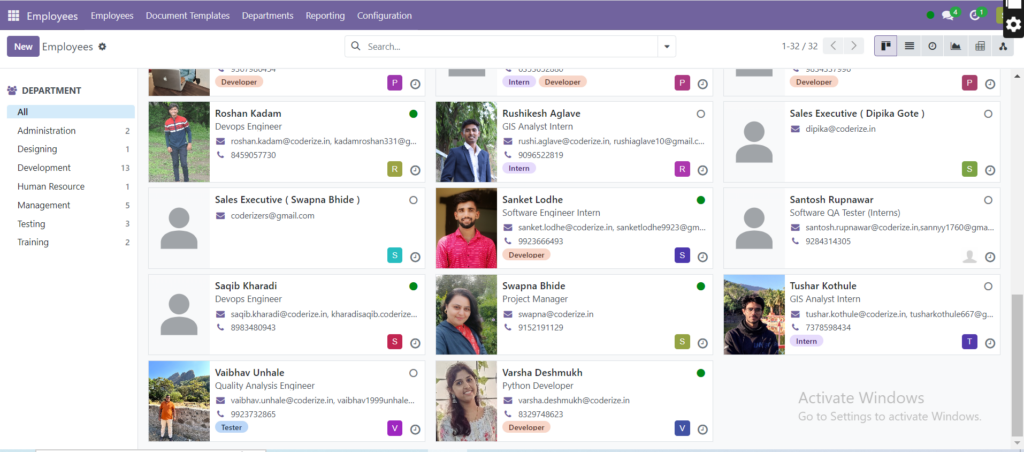1024x452 pixels.
Task: Open the conversations icon with badge 4
Action: (948, 15)
